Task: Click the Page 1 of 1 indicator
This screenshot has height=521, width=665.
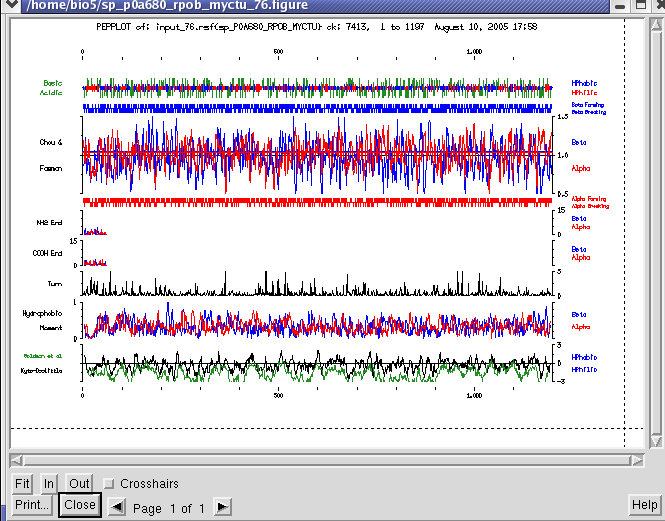Action: pyautogui.click(x=169, y=508)
